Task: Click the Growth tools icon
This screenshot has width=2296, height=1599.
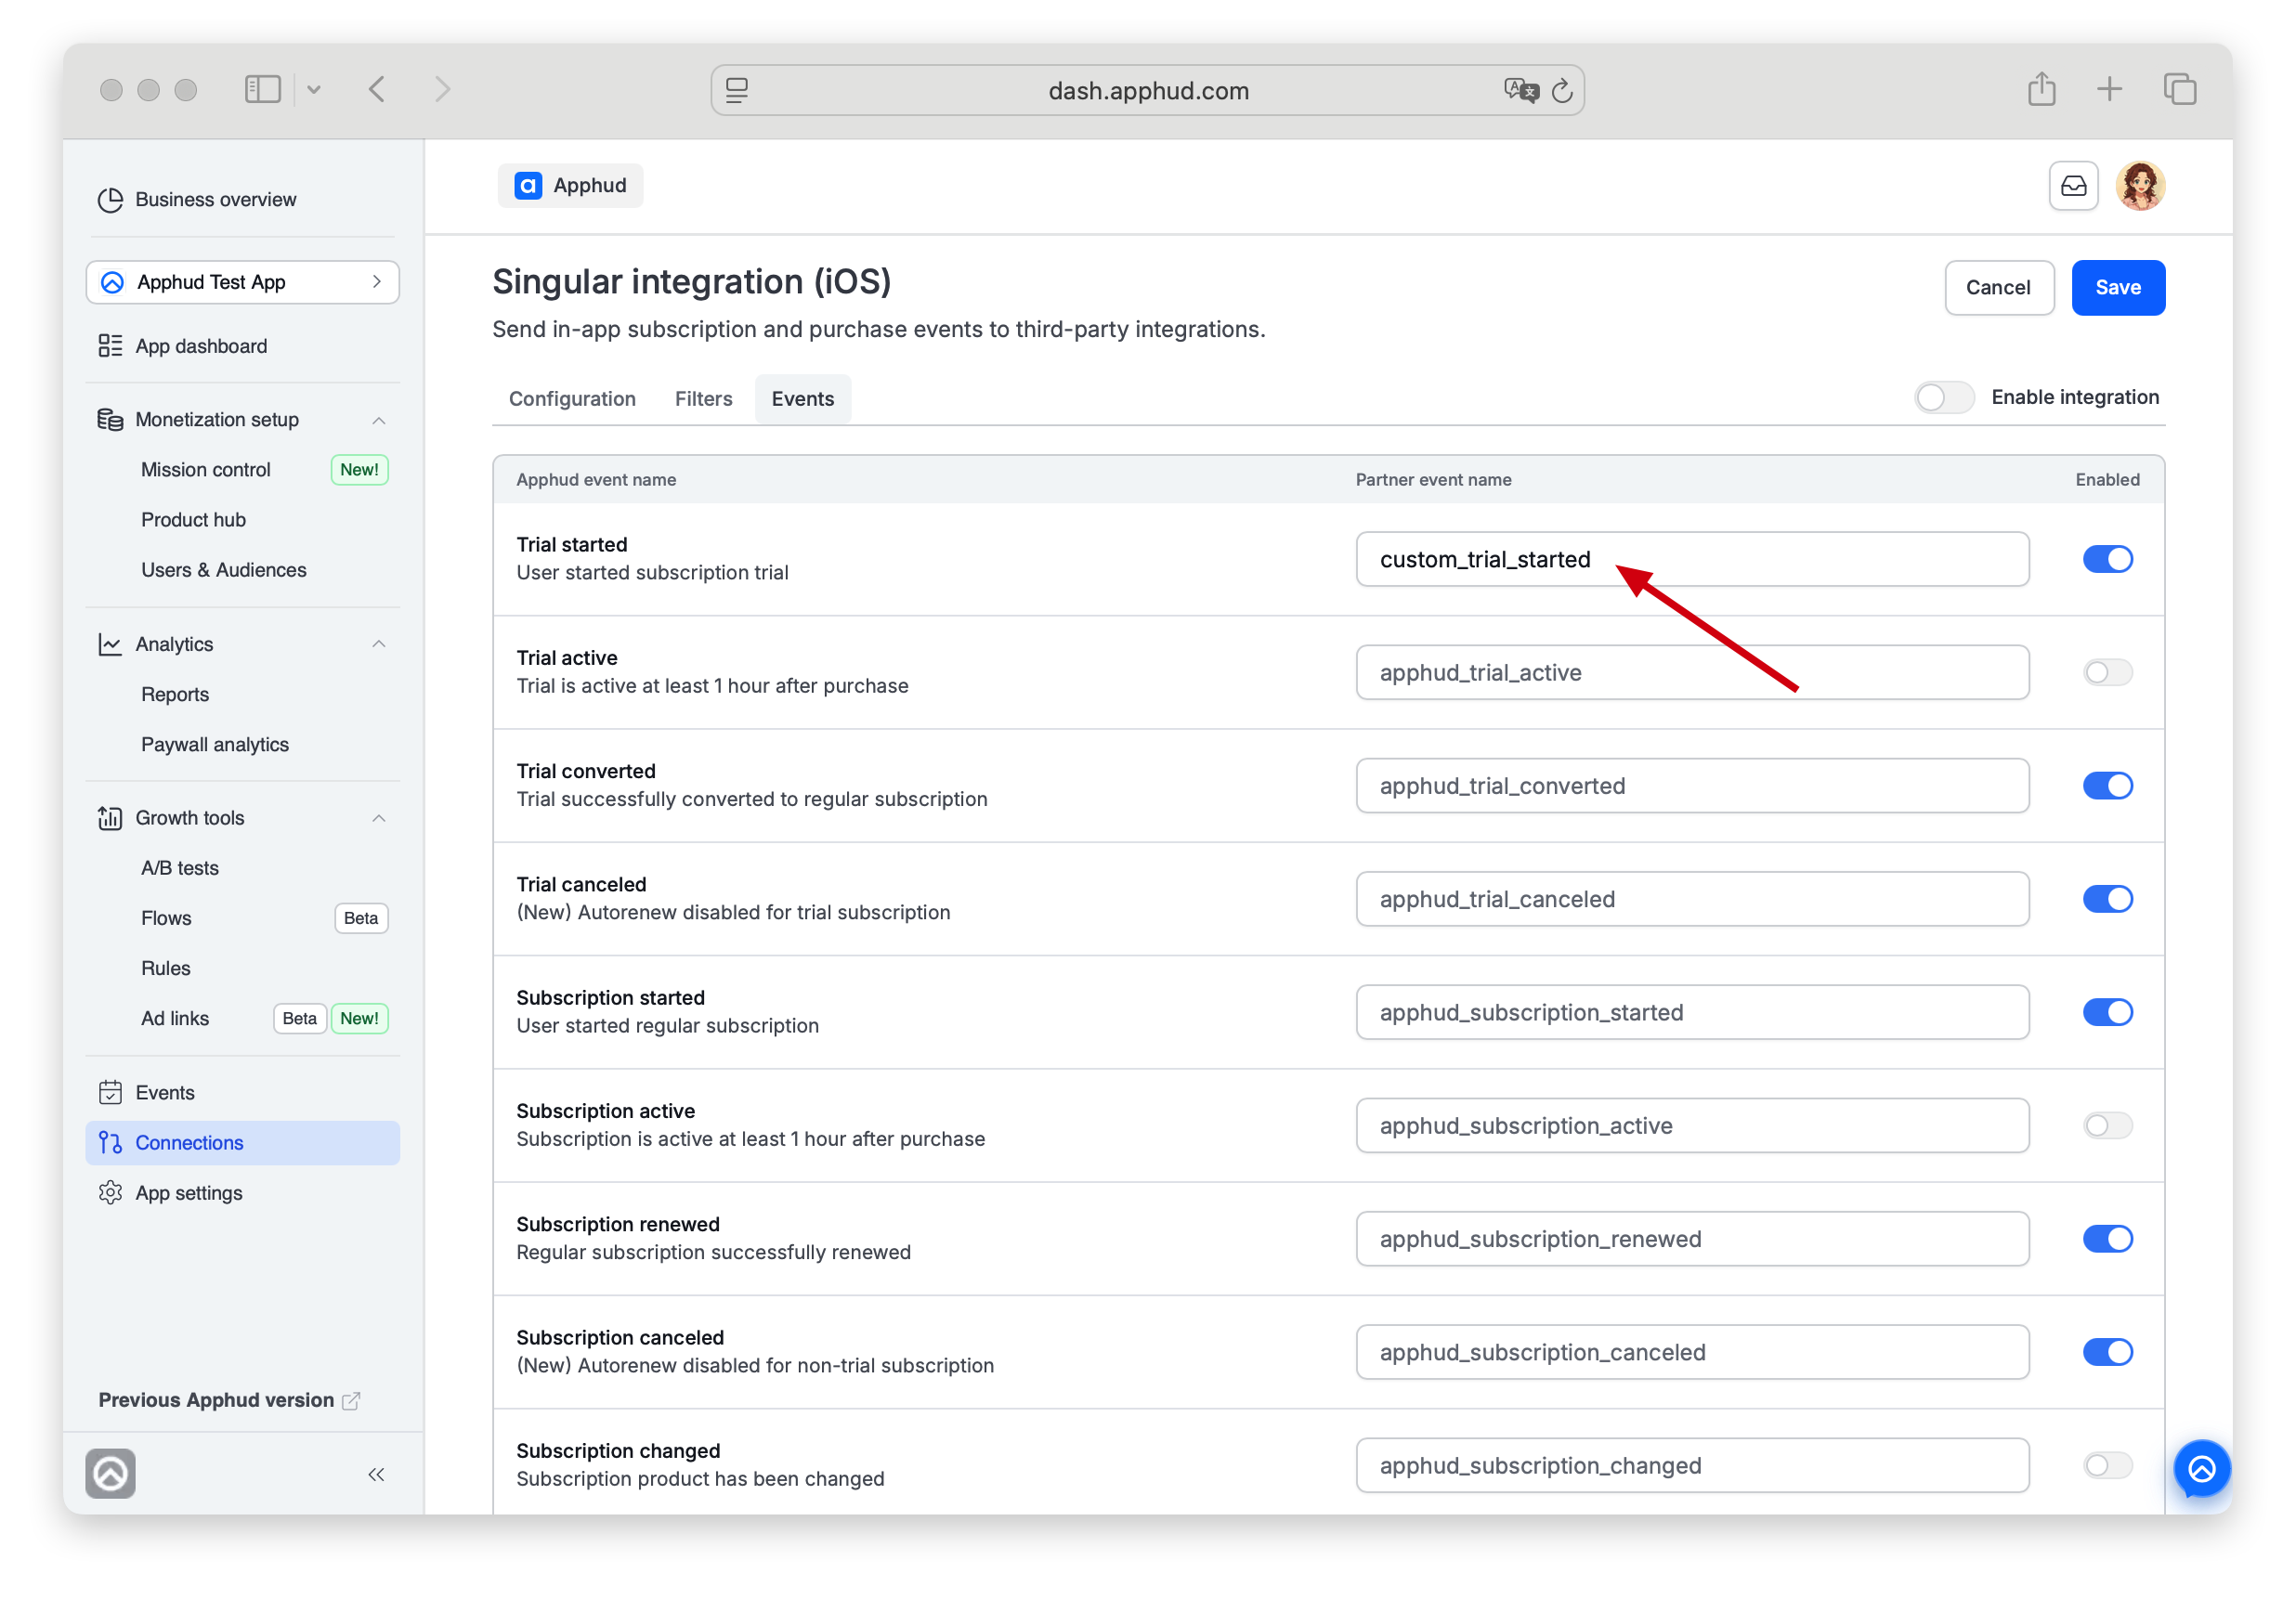Action: tap(110, 818)
